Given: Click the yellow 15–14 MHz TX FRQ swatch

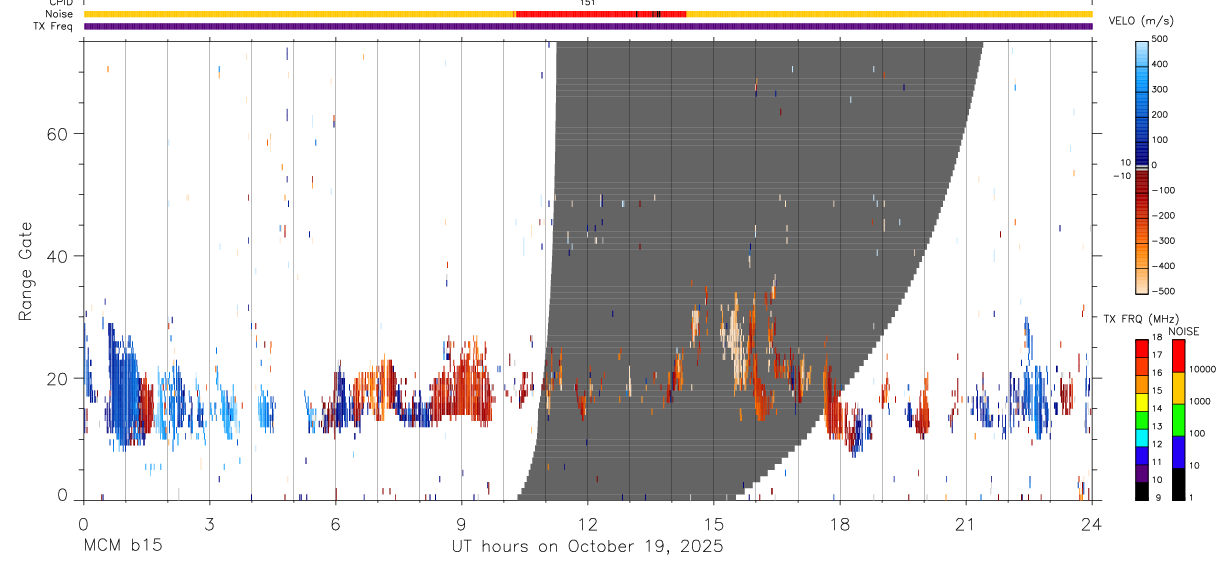Looking at the screenshot, I should click(x=1141, y=401).
